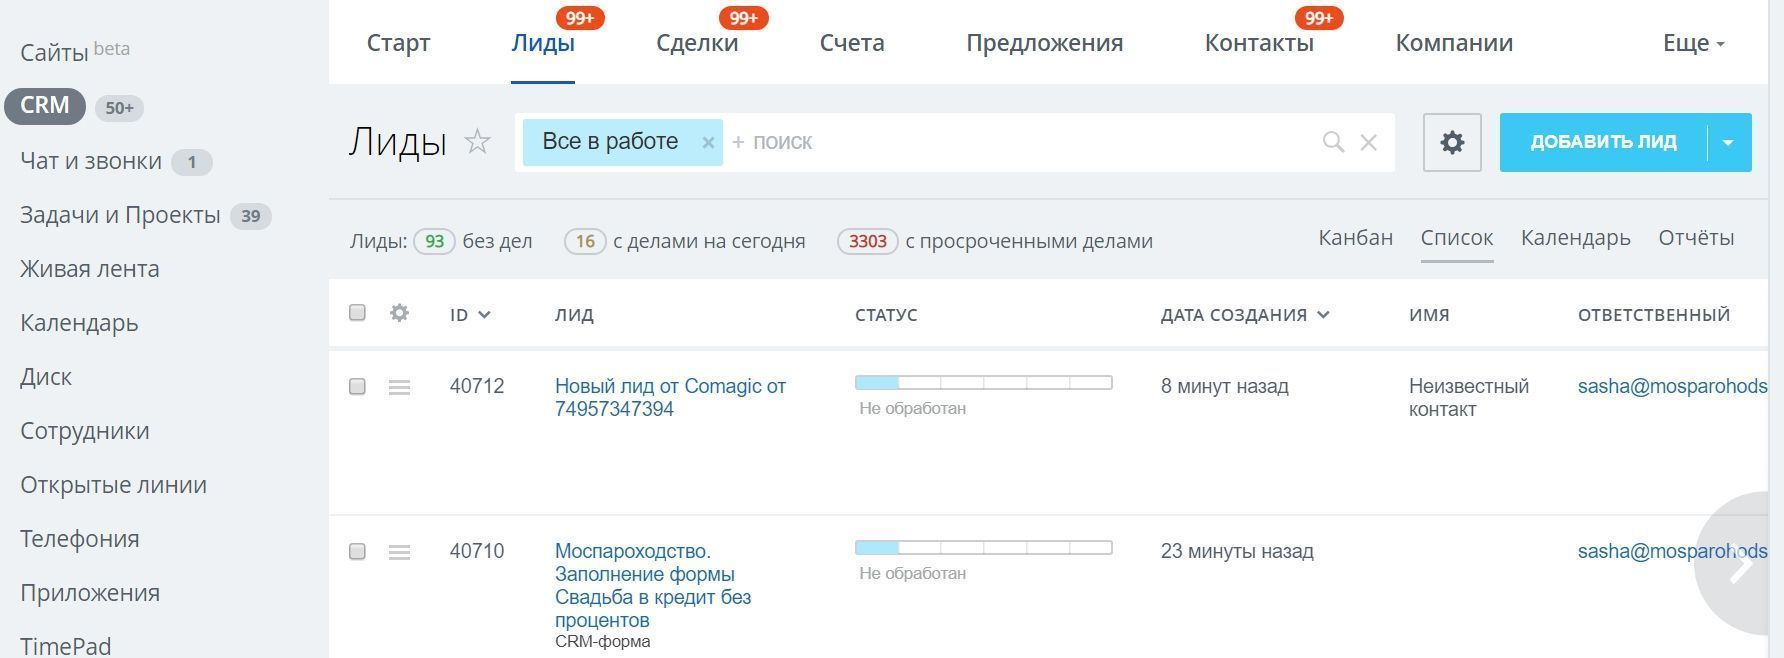Switch to Канбан view
The width and height of the screenshot is (1784, 658).
coord(1355,238)
